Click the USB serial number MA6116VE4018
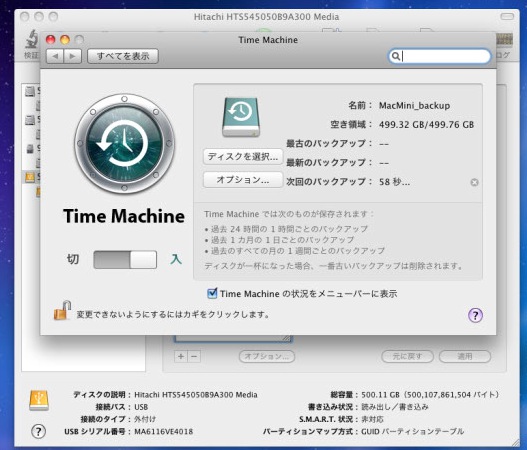Viewport: 527px width, 450px height. coord(164,432)
